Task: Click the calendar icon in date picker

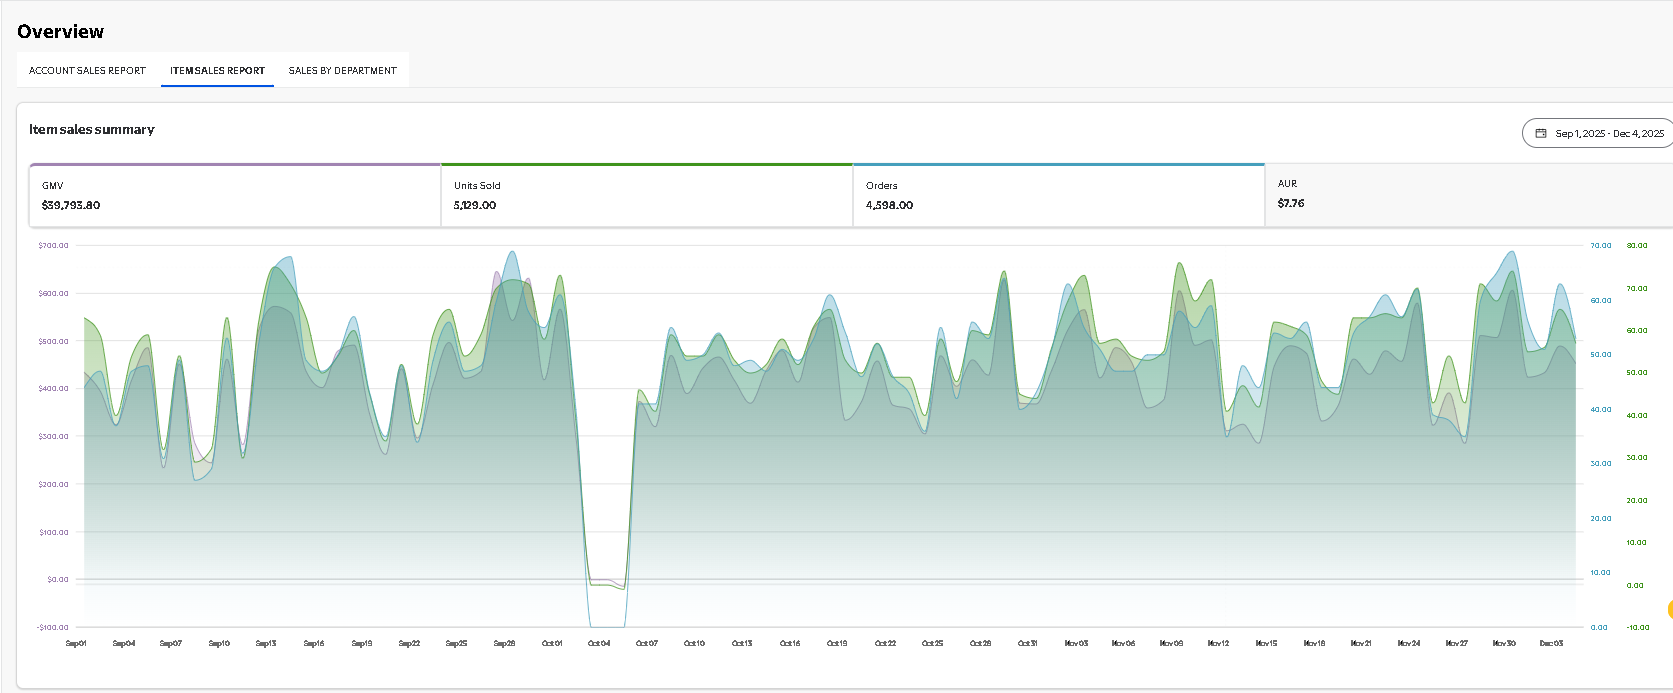Action: (x=1541, y=133)
